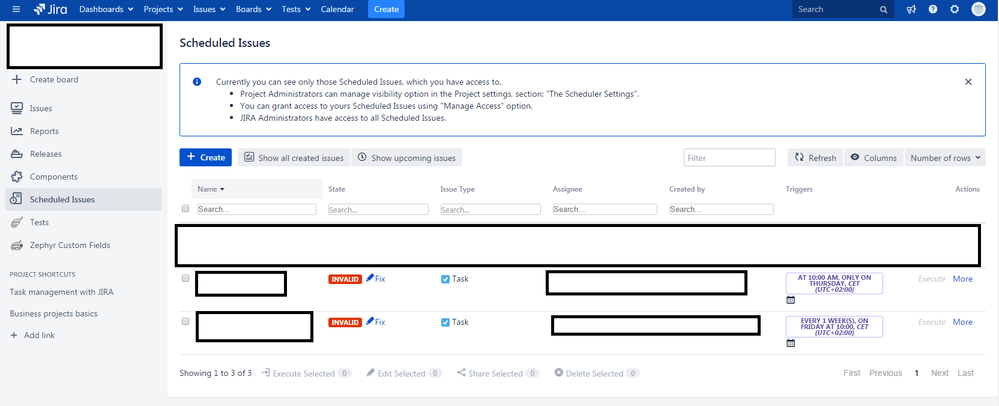The image size is (999, 406).
Task: Open the feedback megaphone icon
Action: pos(912,10)
